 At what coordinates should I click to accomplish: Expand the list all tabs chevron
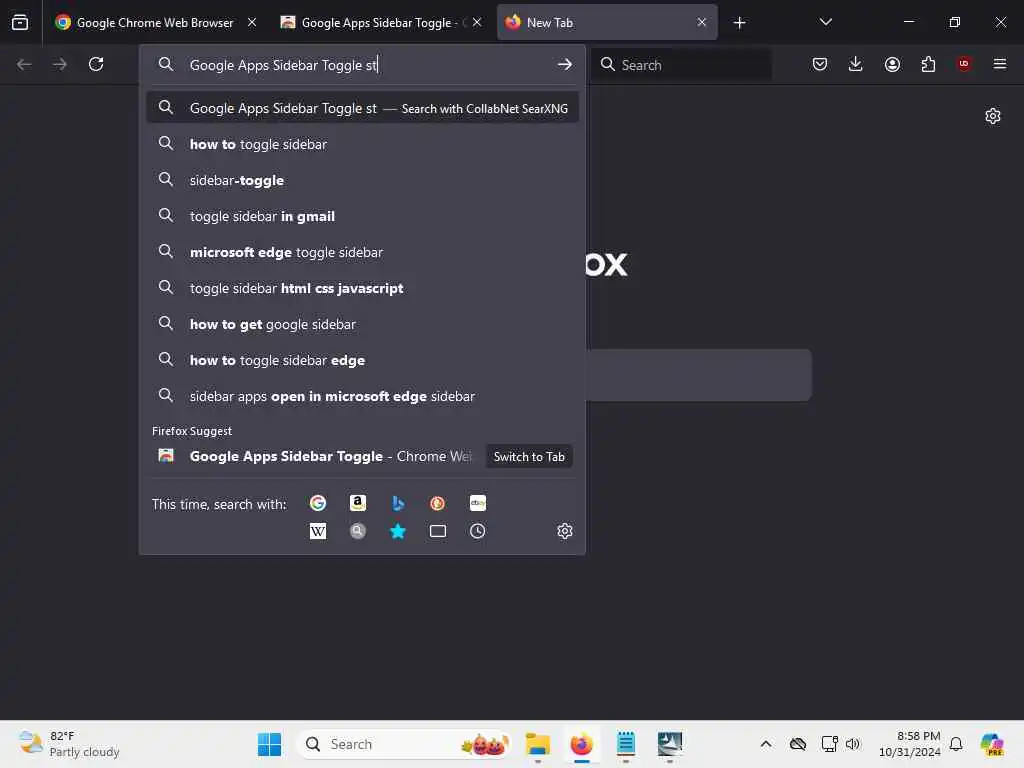[x=825, y=23]
